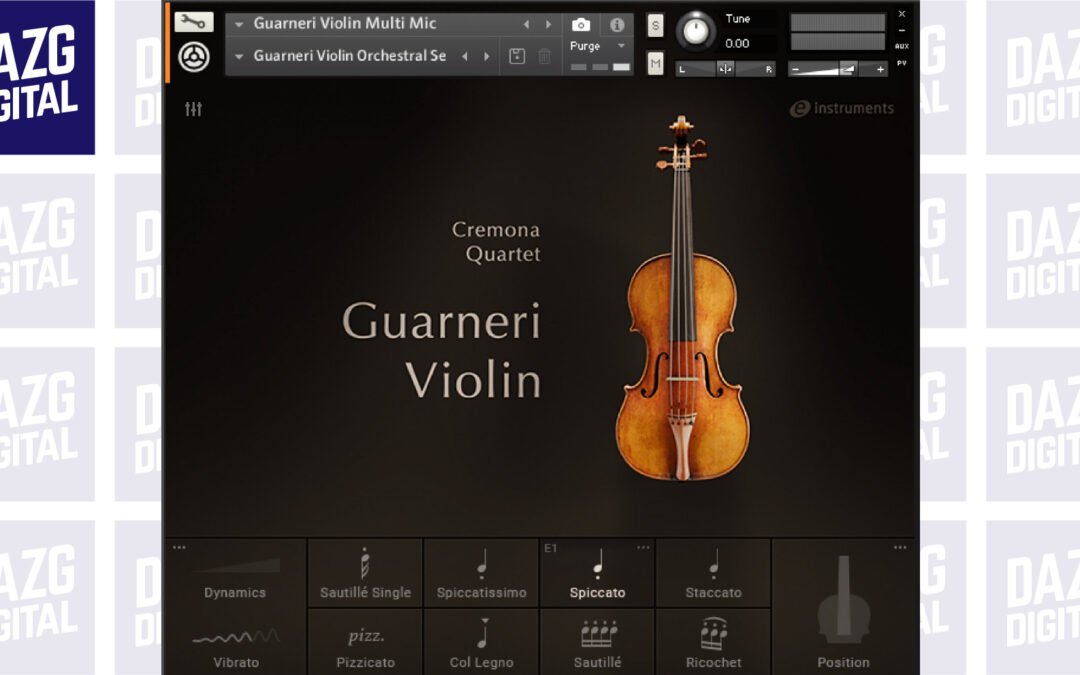Select the Col Legno articulation

(x=481, y=643)
